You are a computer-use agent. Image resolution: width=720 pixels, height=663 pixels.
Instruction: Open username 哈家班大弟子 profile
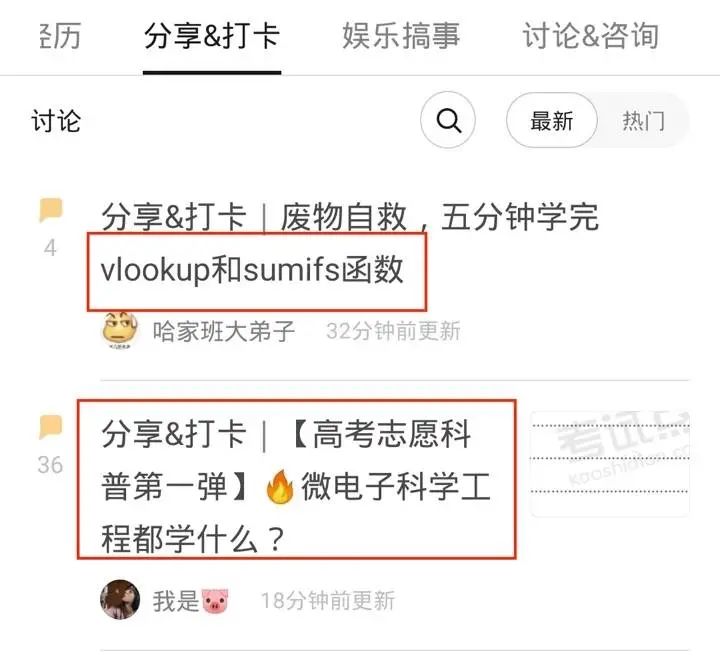(x=224, y=331)
